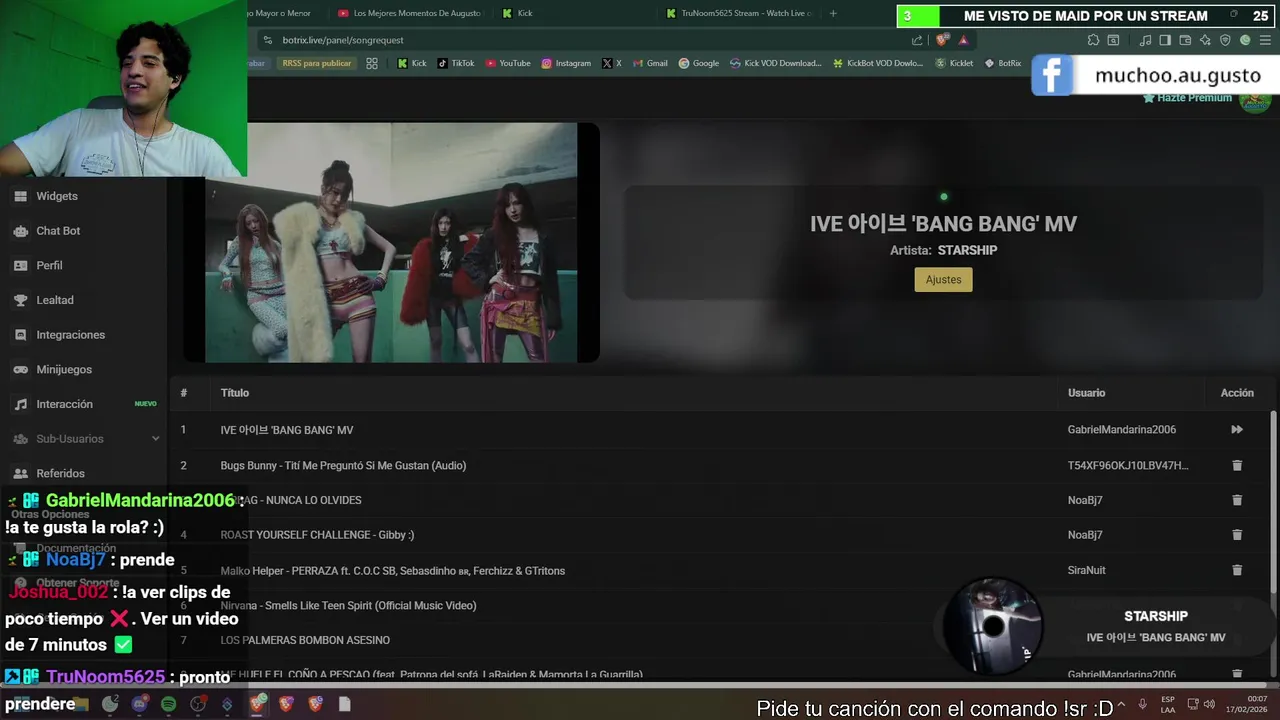Open the Kick VOD Download bookmark

[x=775, y=63]
